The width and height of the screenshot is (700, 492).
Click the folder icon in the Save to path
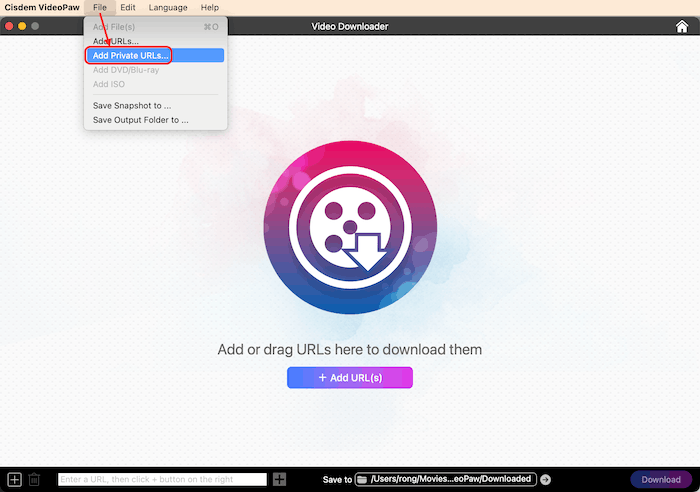(362, 480)
